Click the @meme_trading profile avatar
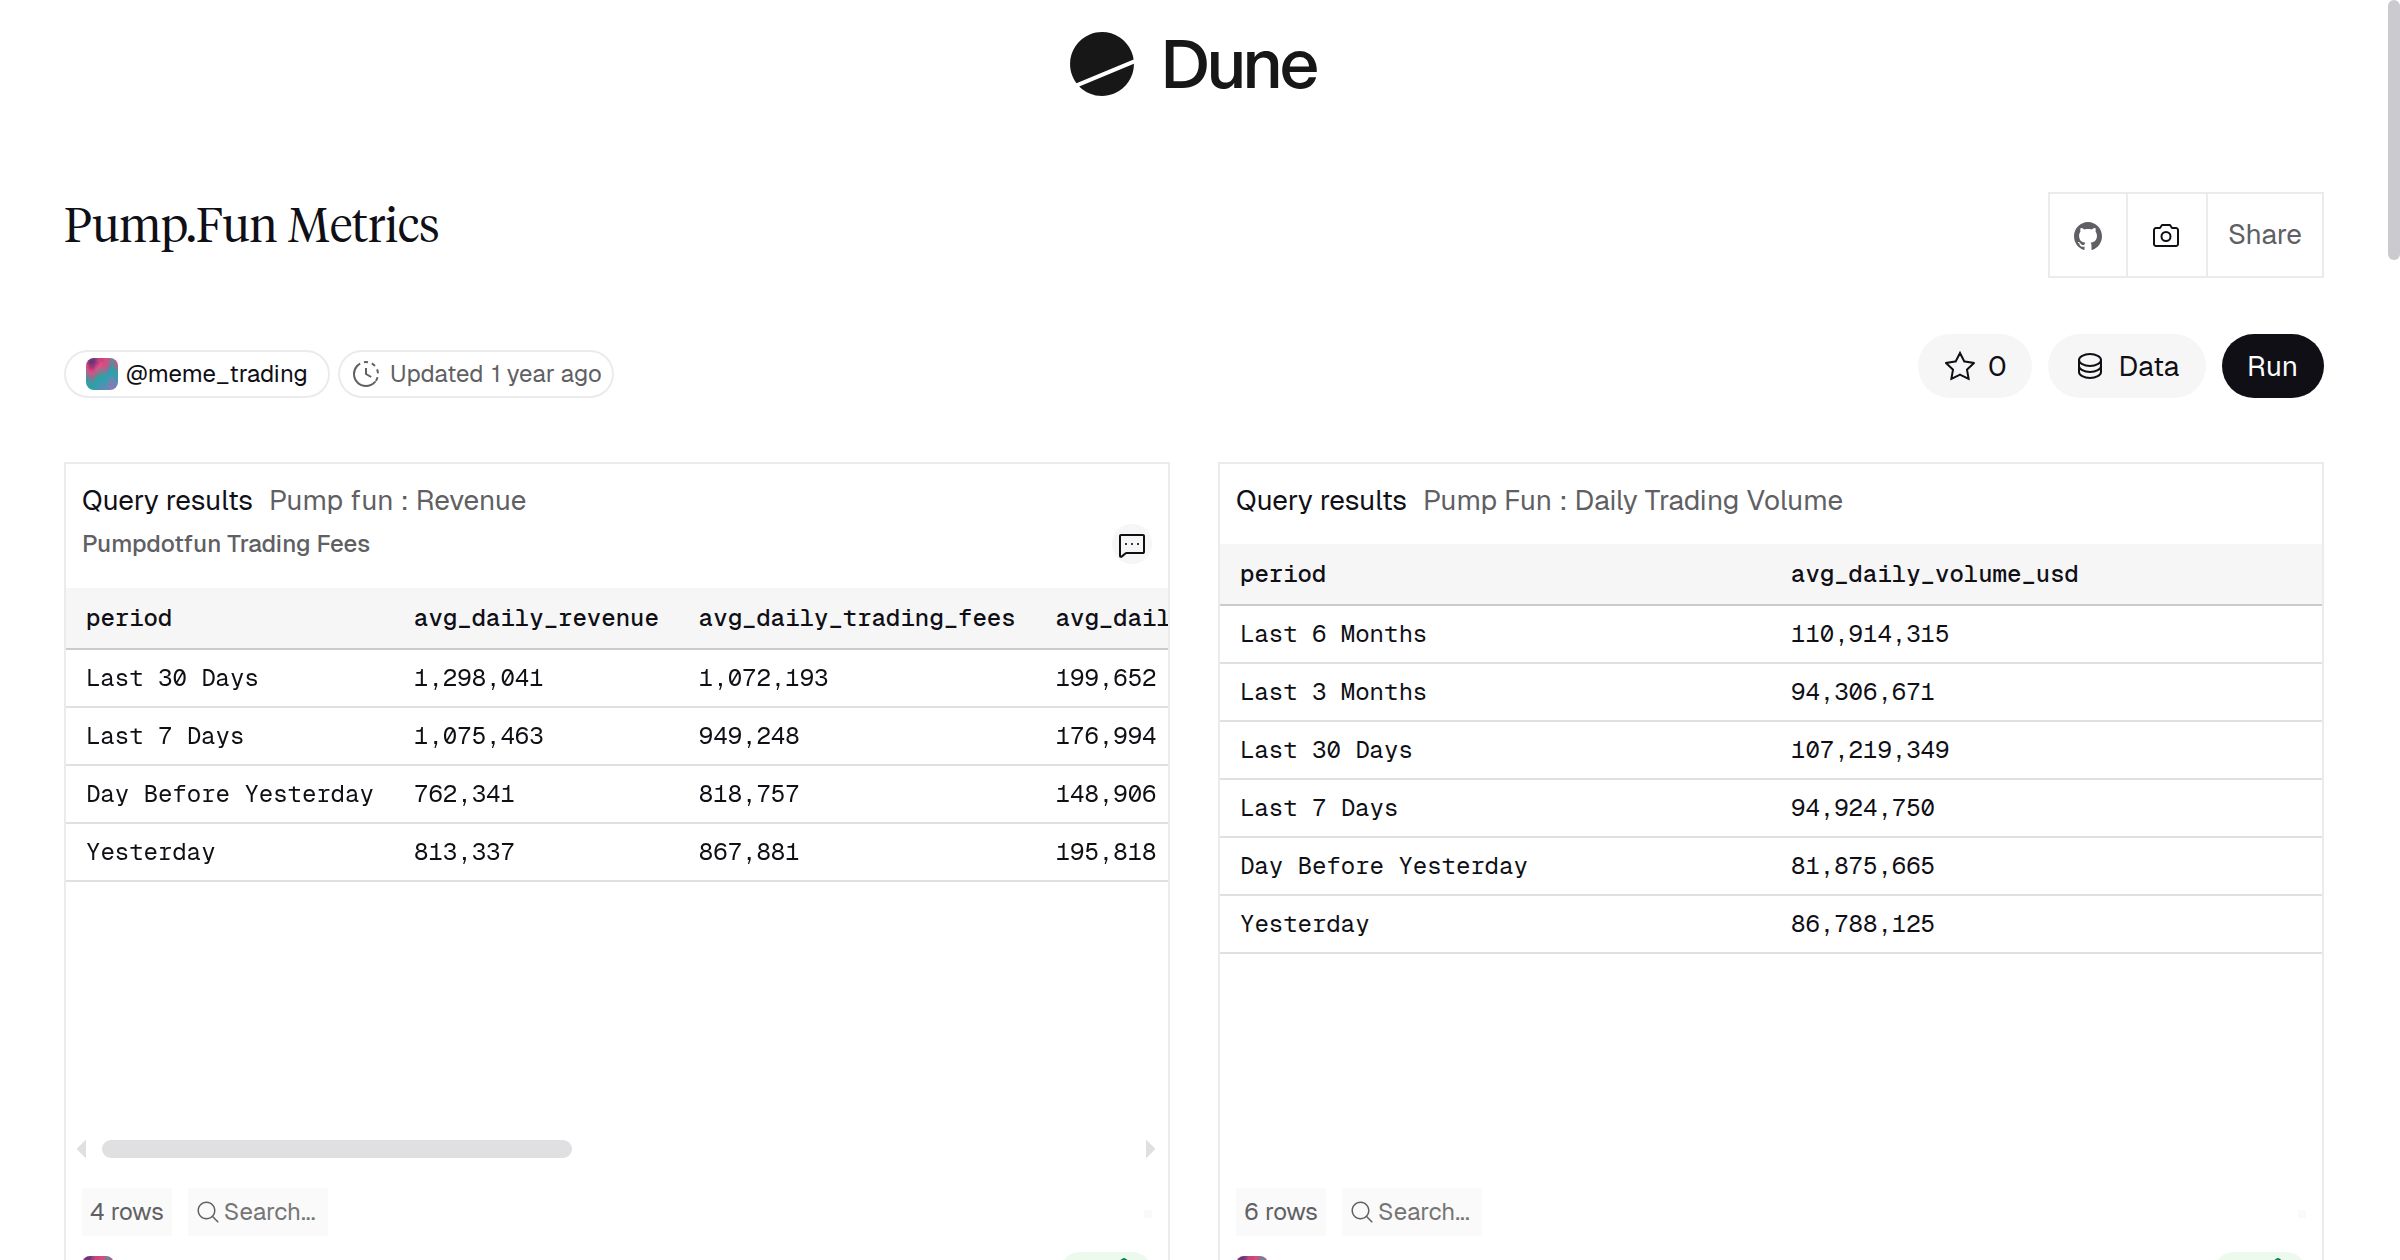This screenshot has width=2400, height=1260. click(x=101, y=373)
